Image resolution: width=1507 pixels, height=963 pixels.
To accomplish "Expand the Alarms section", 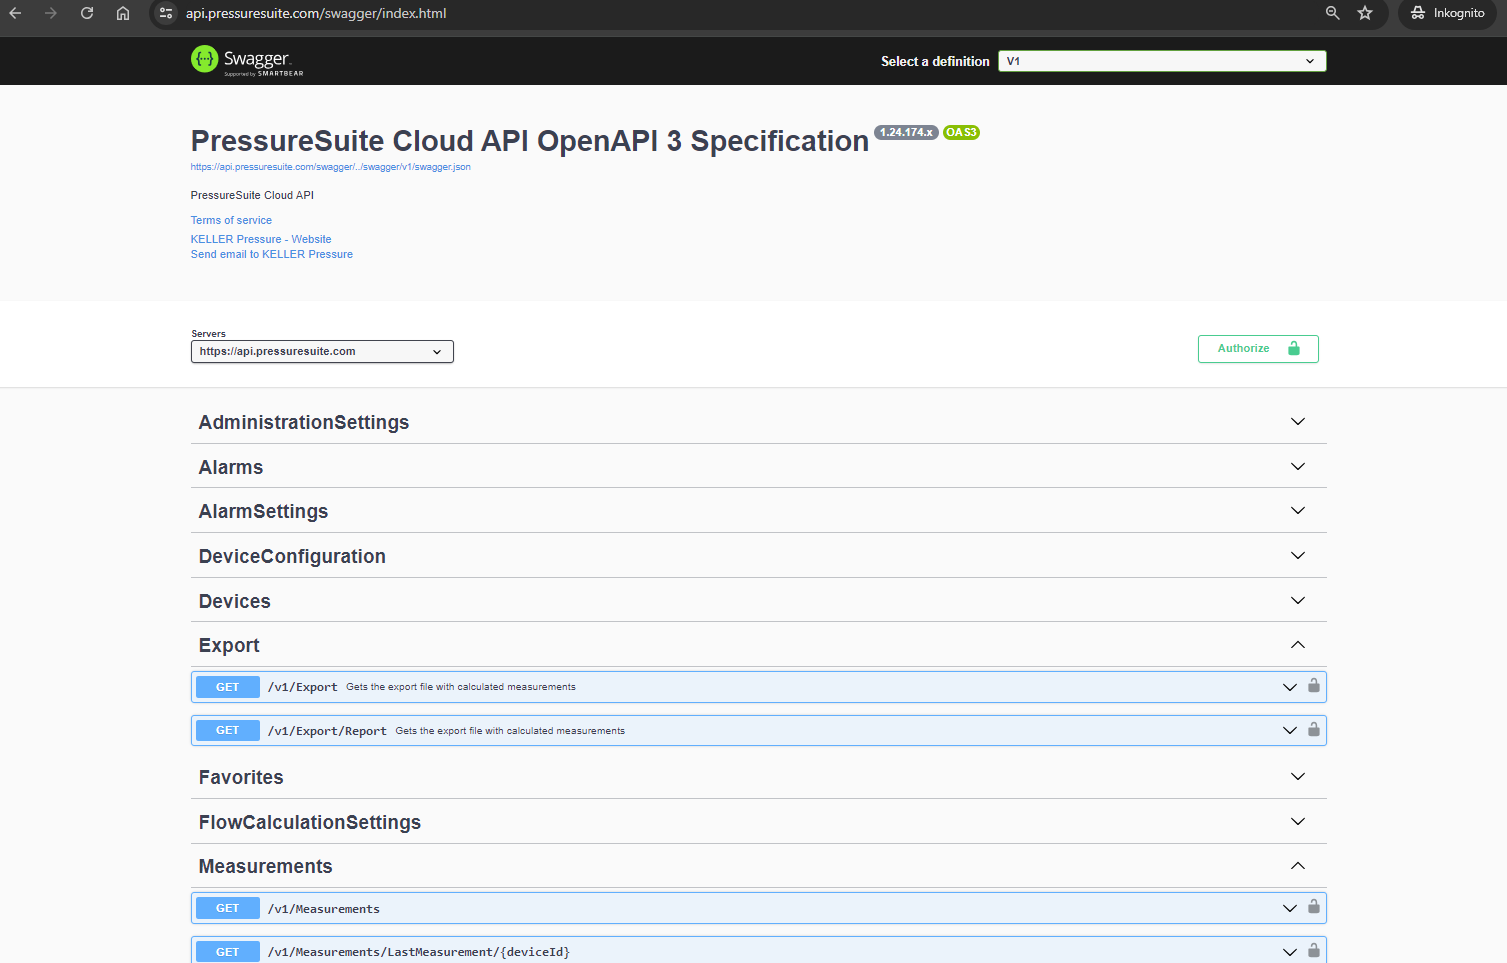I will pos(1298,467).
